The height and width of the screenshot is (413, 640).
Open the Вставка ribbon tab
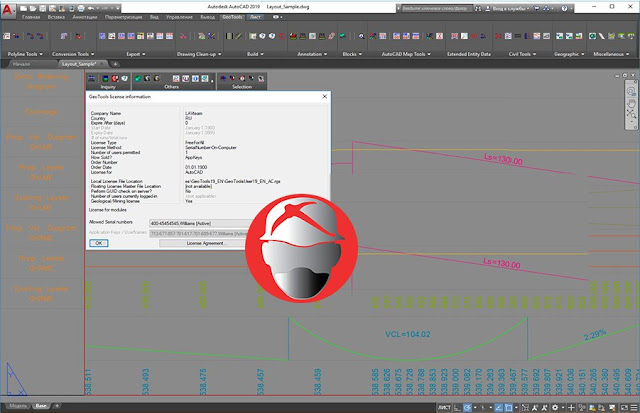(56, 17)
